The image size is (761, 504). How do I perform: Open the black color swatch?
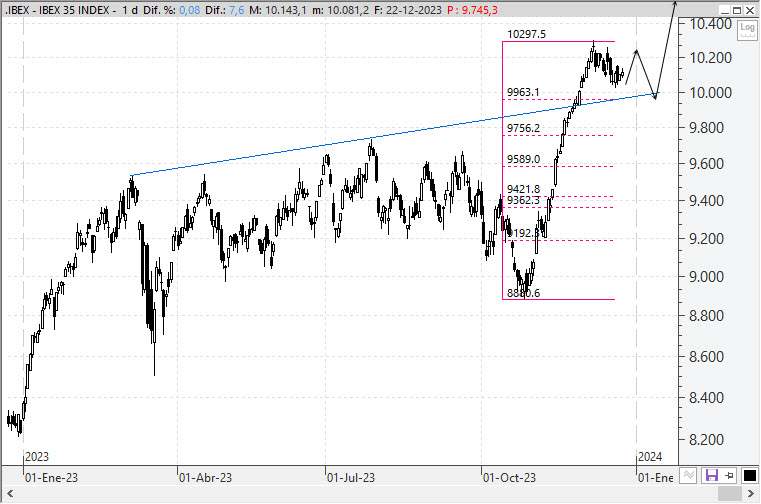(750, 475)
